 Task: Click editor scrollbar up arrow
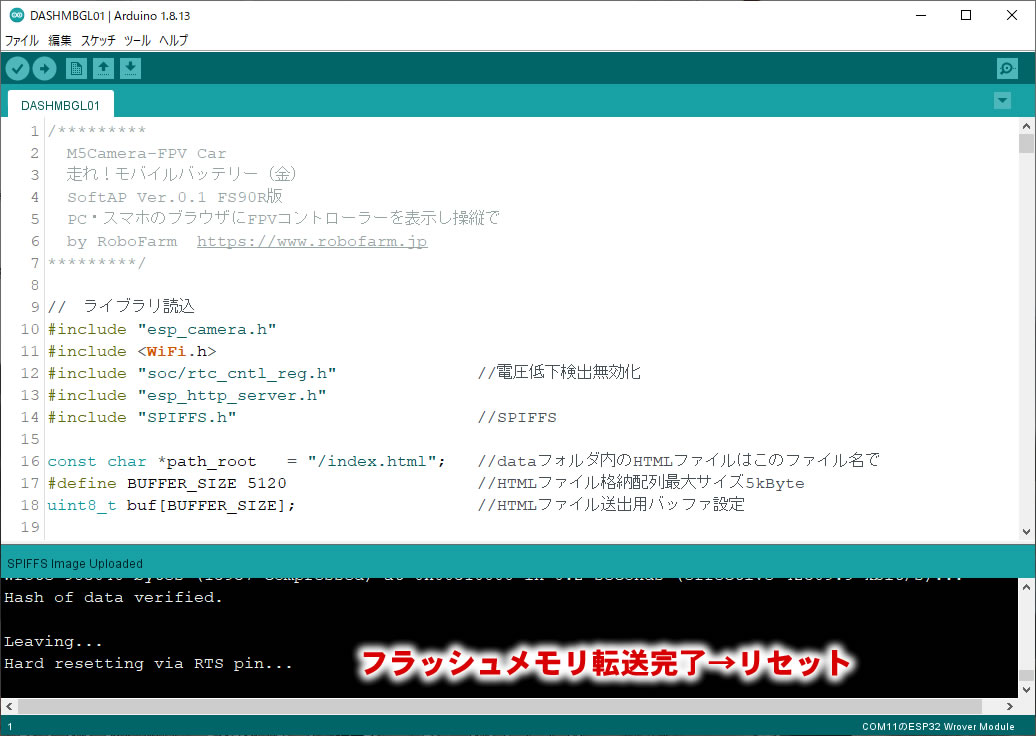[x=1026, y=126]
